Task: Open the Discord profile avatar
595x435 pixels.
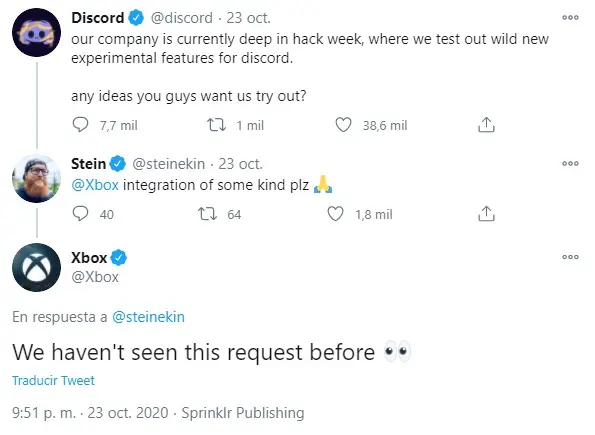Action: pos(36,33)
